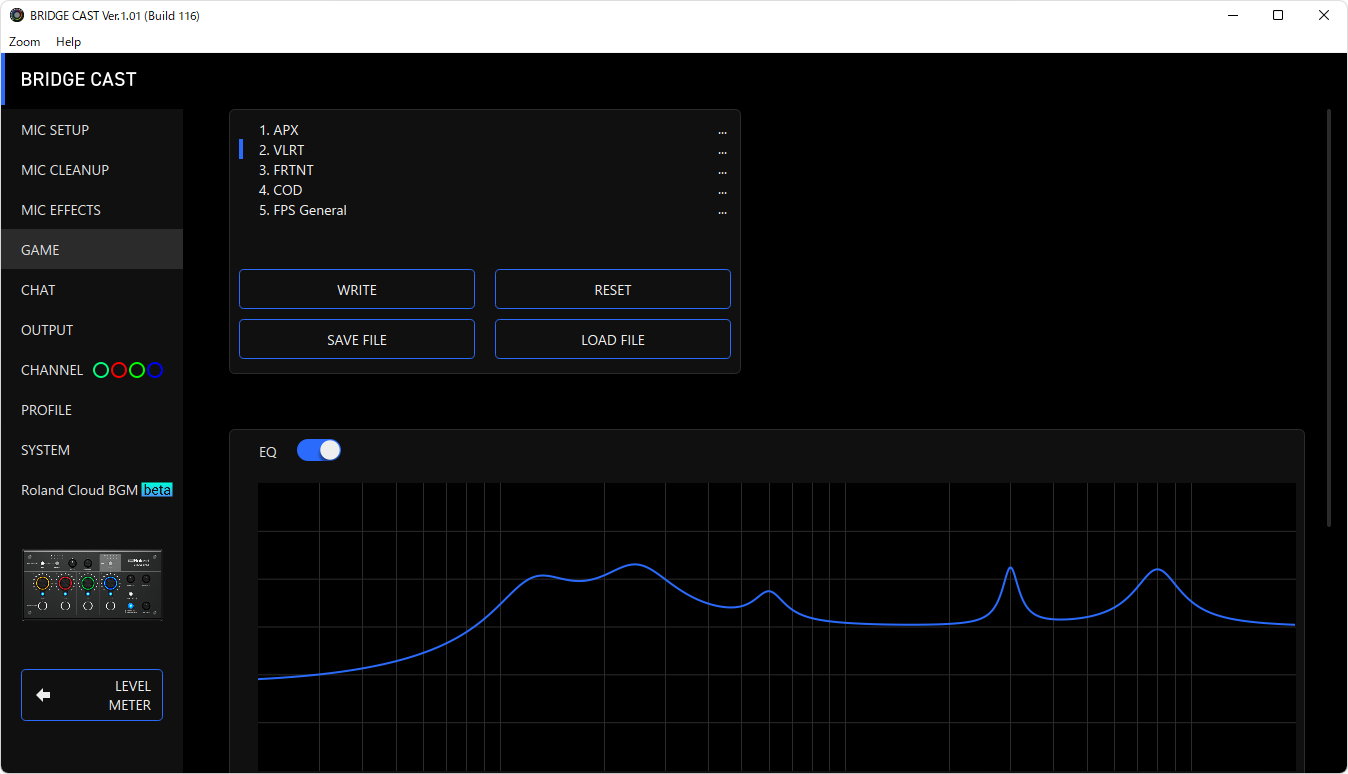The height and width of the screenshot is (774, 1348).
Task: Open options menu for FRTNT preset
Action: pos(722,172)
